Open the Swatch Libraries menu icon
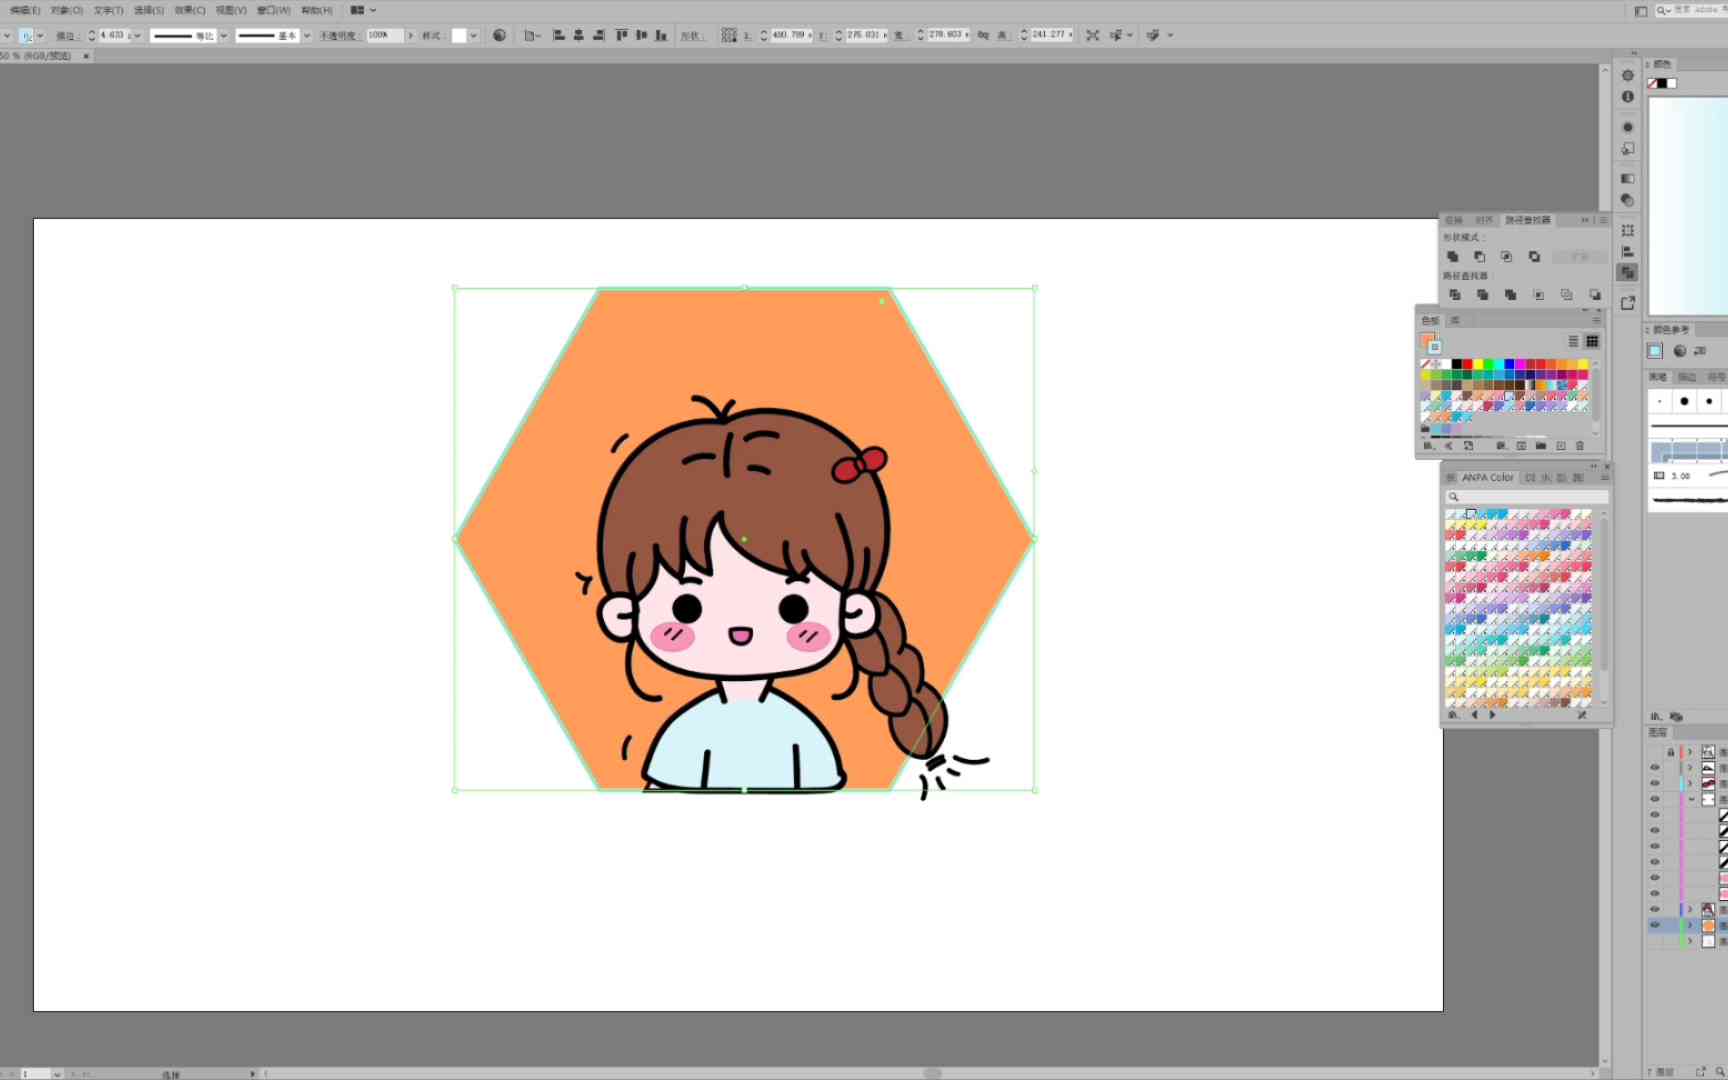The image size is (1728, 1080). click(1428, 446)
